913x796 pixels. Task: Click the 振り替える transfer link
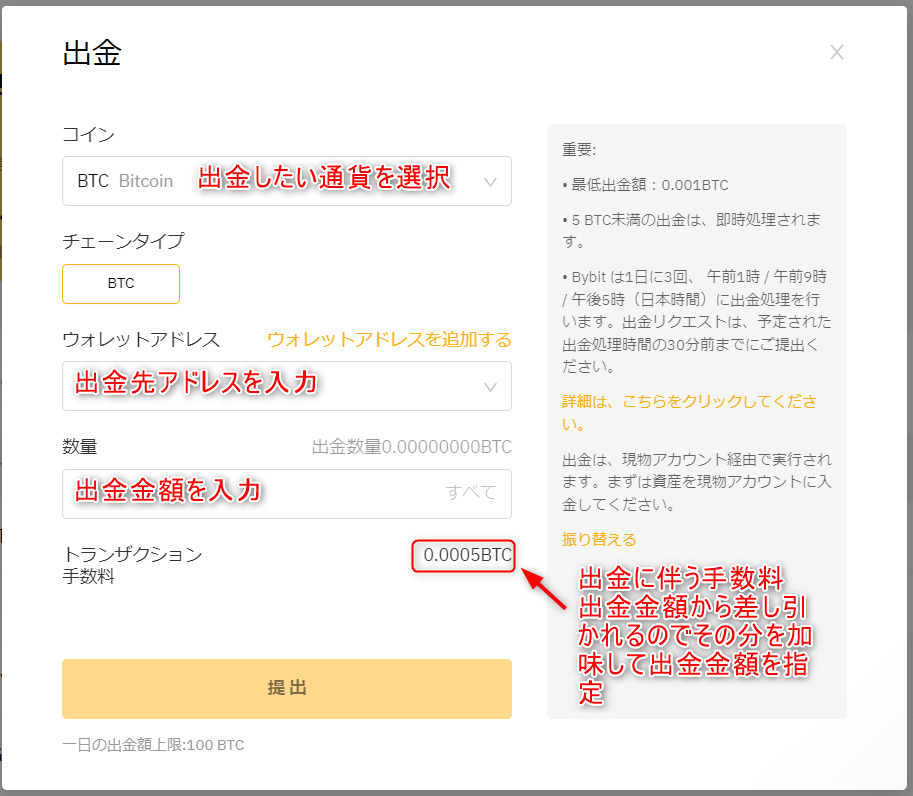click(599, 539)
